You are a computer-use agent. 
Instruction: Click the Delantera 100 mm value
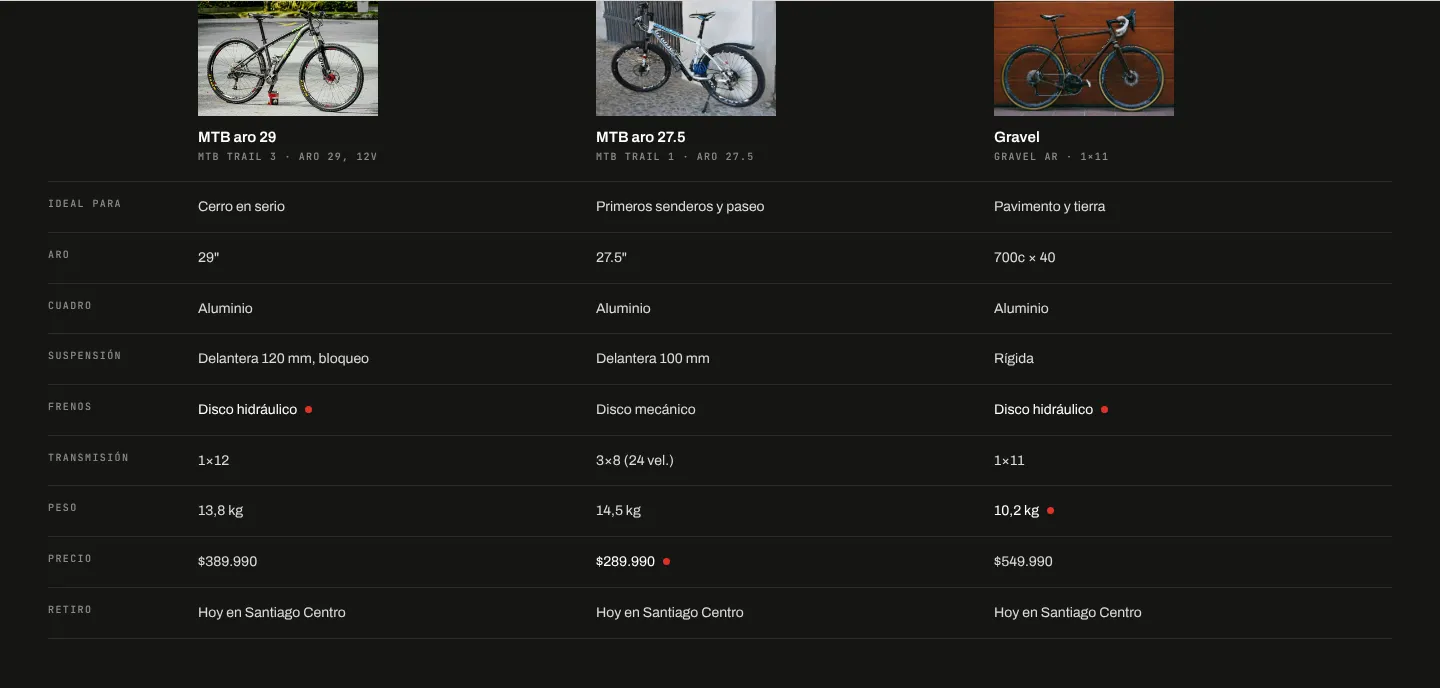coord(653,359)
